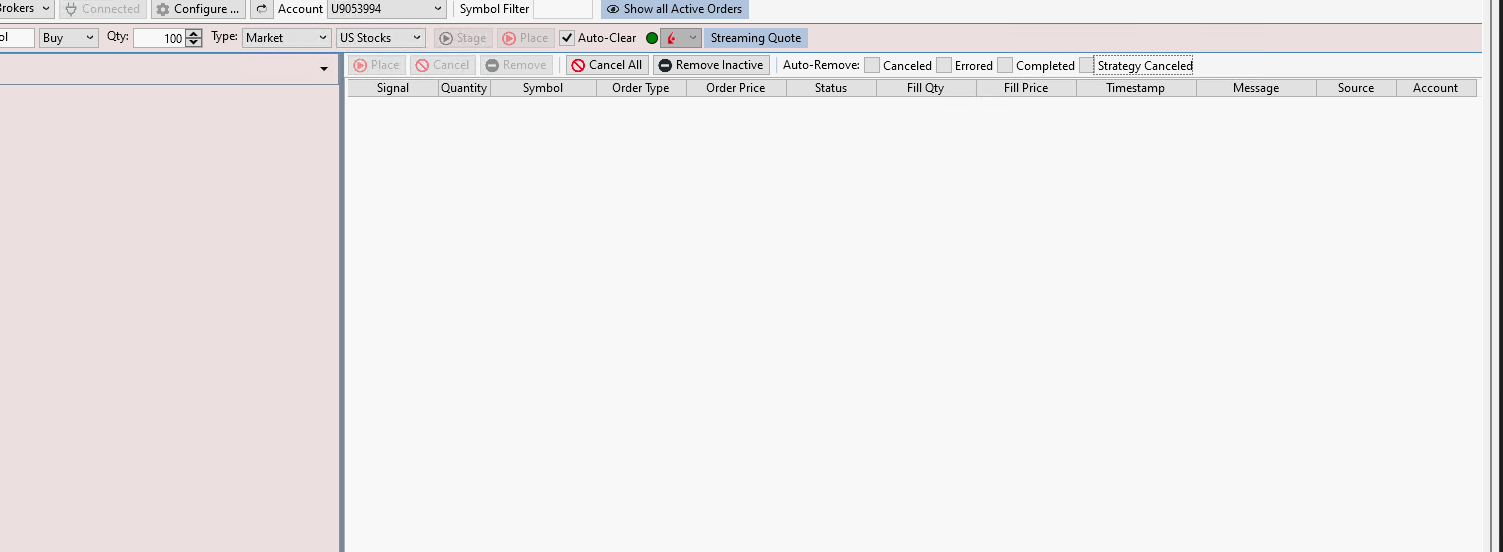Enable Strategy Canceled checkbox
The height and width of the screenshot is (552, 1503).
tap(1087, 65)
